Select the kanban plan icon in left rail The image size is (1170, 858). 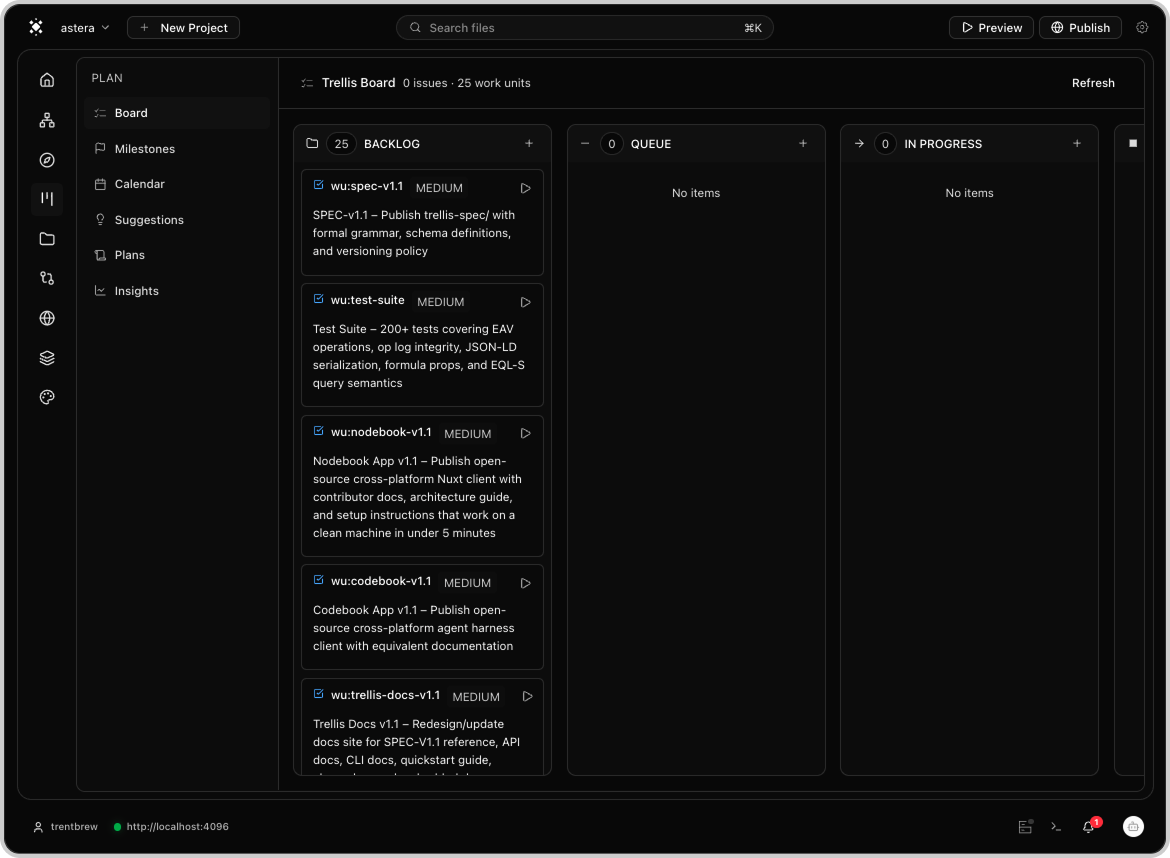pyautogui.click(x=47, y=199)
